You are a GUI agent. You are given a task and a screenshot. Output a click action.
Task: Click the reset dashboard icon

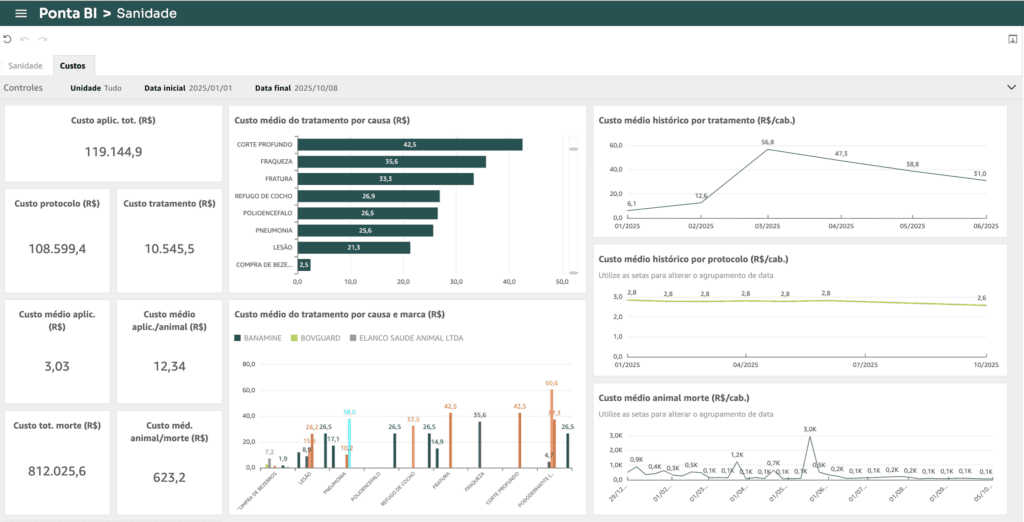[8, 39]
